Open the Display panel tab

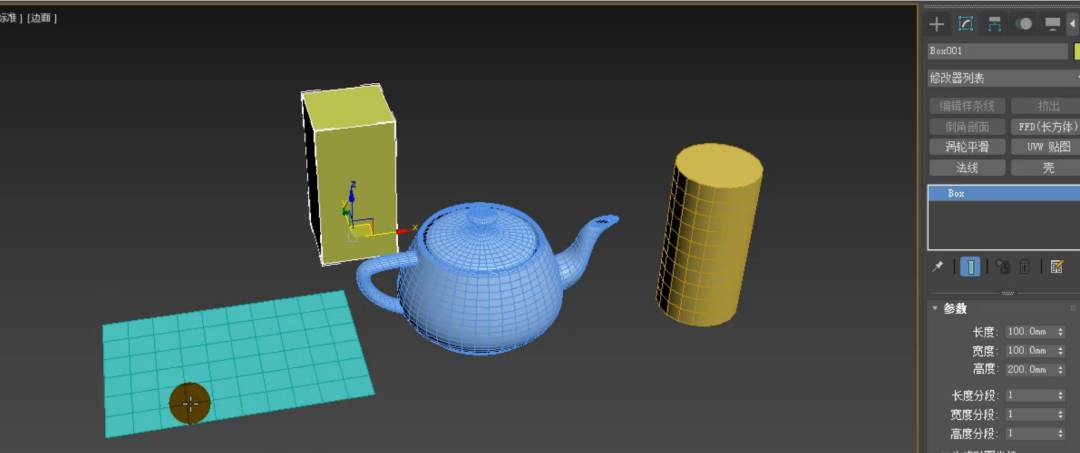pyautogui.click(x=1052, y=24)
